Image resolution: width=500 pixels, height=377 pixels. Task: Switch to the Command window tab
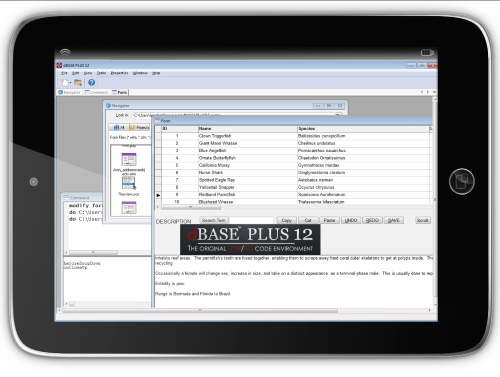97,92
